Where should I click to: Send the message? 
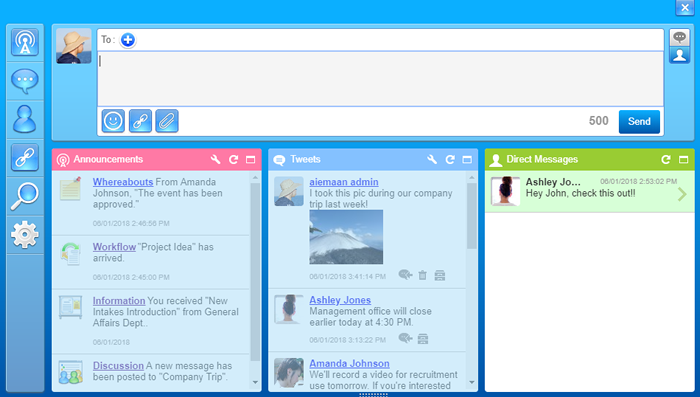pos(639,121)
